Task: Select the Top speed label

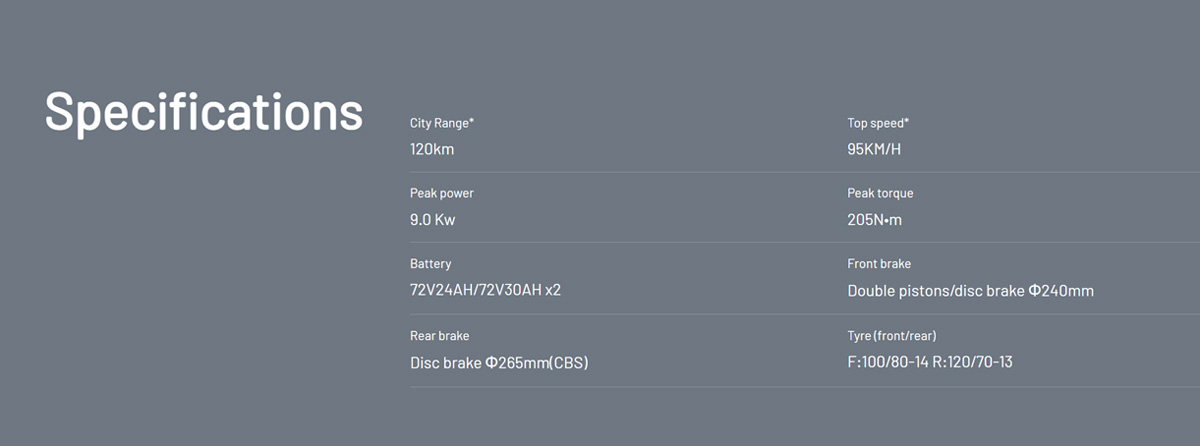Action: click(x=878, y=123)
